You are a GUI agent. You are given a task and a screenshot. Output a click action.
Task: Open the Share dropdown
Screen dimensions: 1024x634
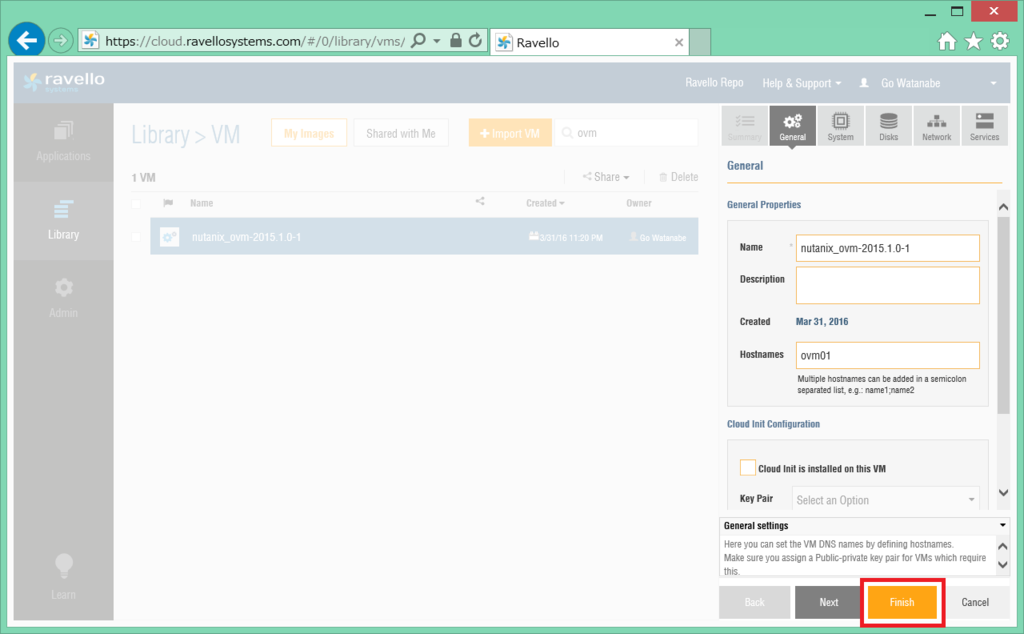pyautogui.click(x=606, y=177)
